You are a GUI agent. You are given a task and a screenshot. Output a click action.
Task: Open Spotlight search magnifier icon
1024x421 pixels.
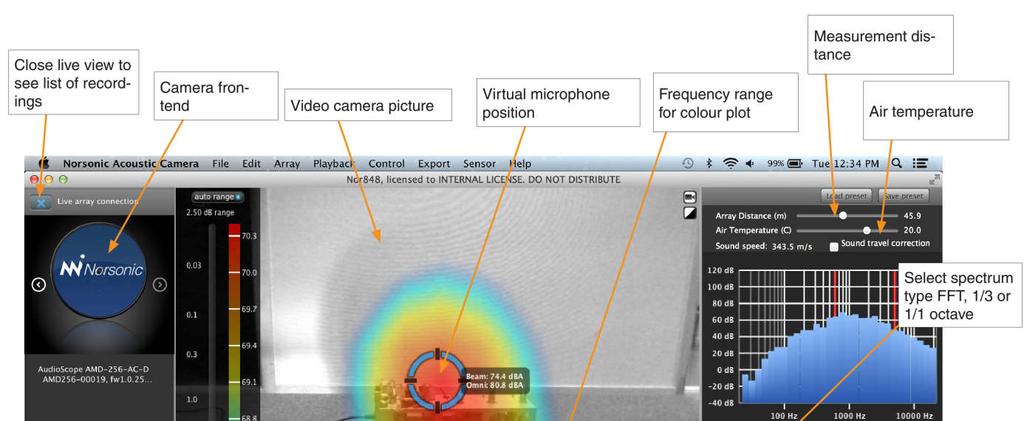pos(897,164)
